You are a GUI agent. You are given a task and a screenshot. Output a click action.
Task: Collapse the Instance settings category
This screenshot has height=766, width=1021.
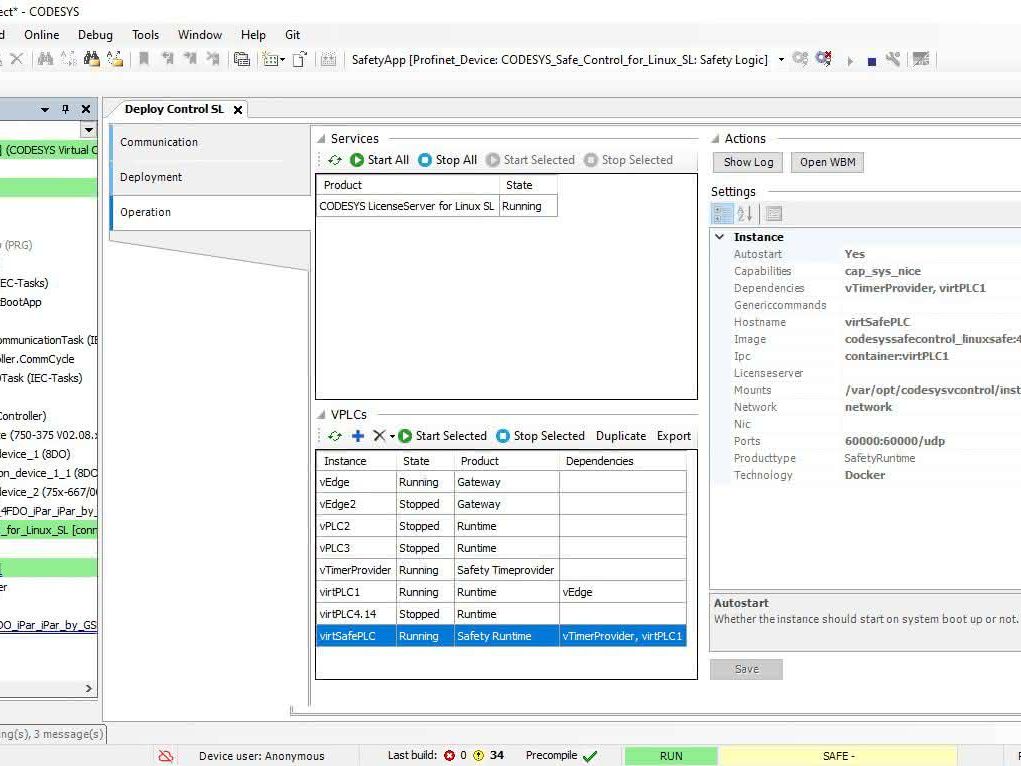pos(720,237)
